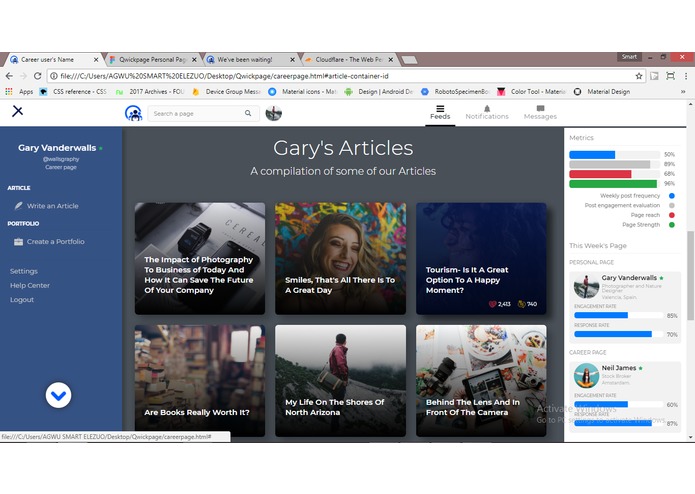
Task: Open Behind The Lens article card
Action: (481, 381)
